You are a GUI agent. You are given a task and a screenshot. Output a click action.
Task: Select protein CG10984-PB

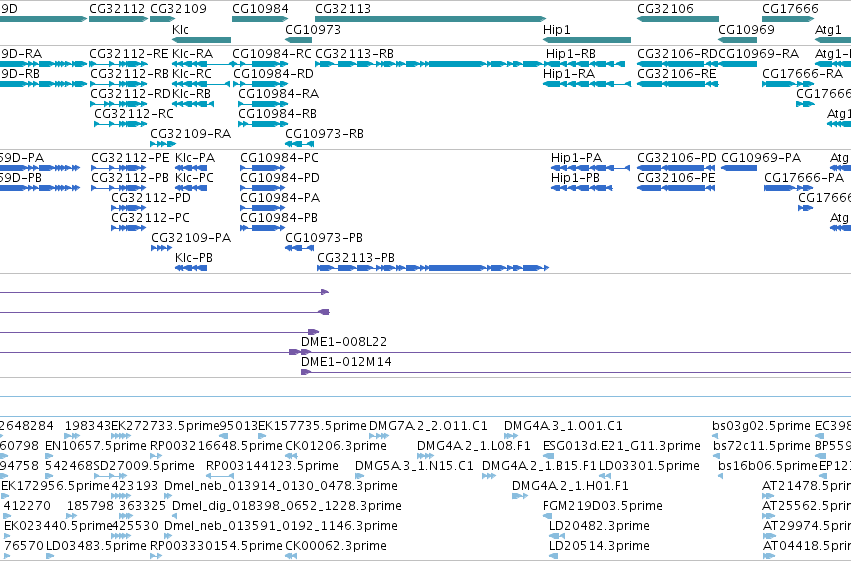tap(278, 218)
